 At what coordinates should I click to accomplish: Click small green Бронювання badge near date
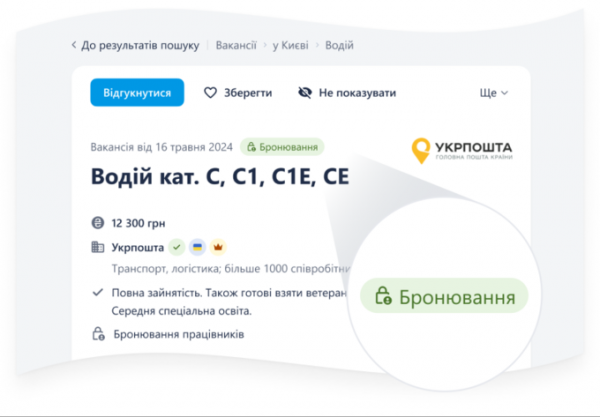(x=282, y=147)
